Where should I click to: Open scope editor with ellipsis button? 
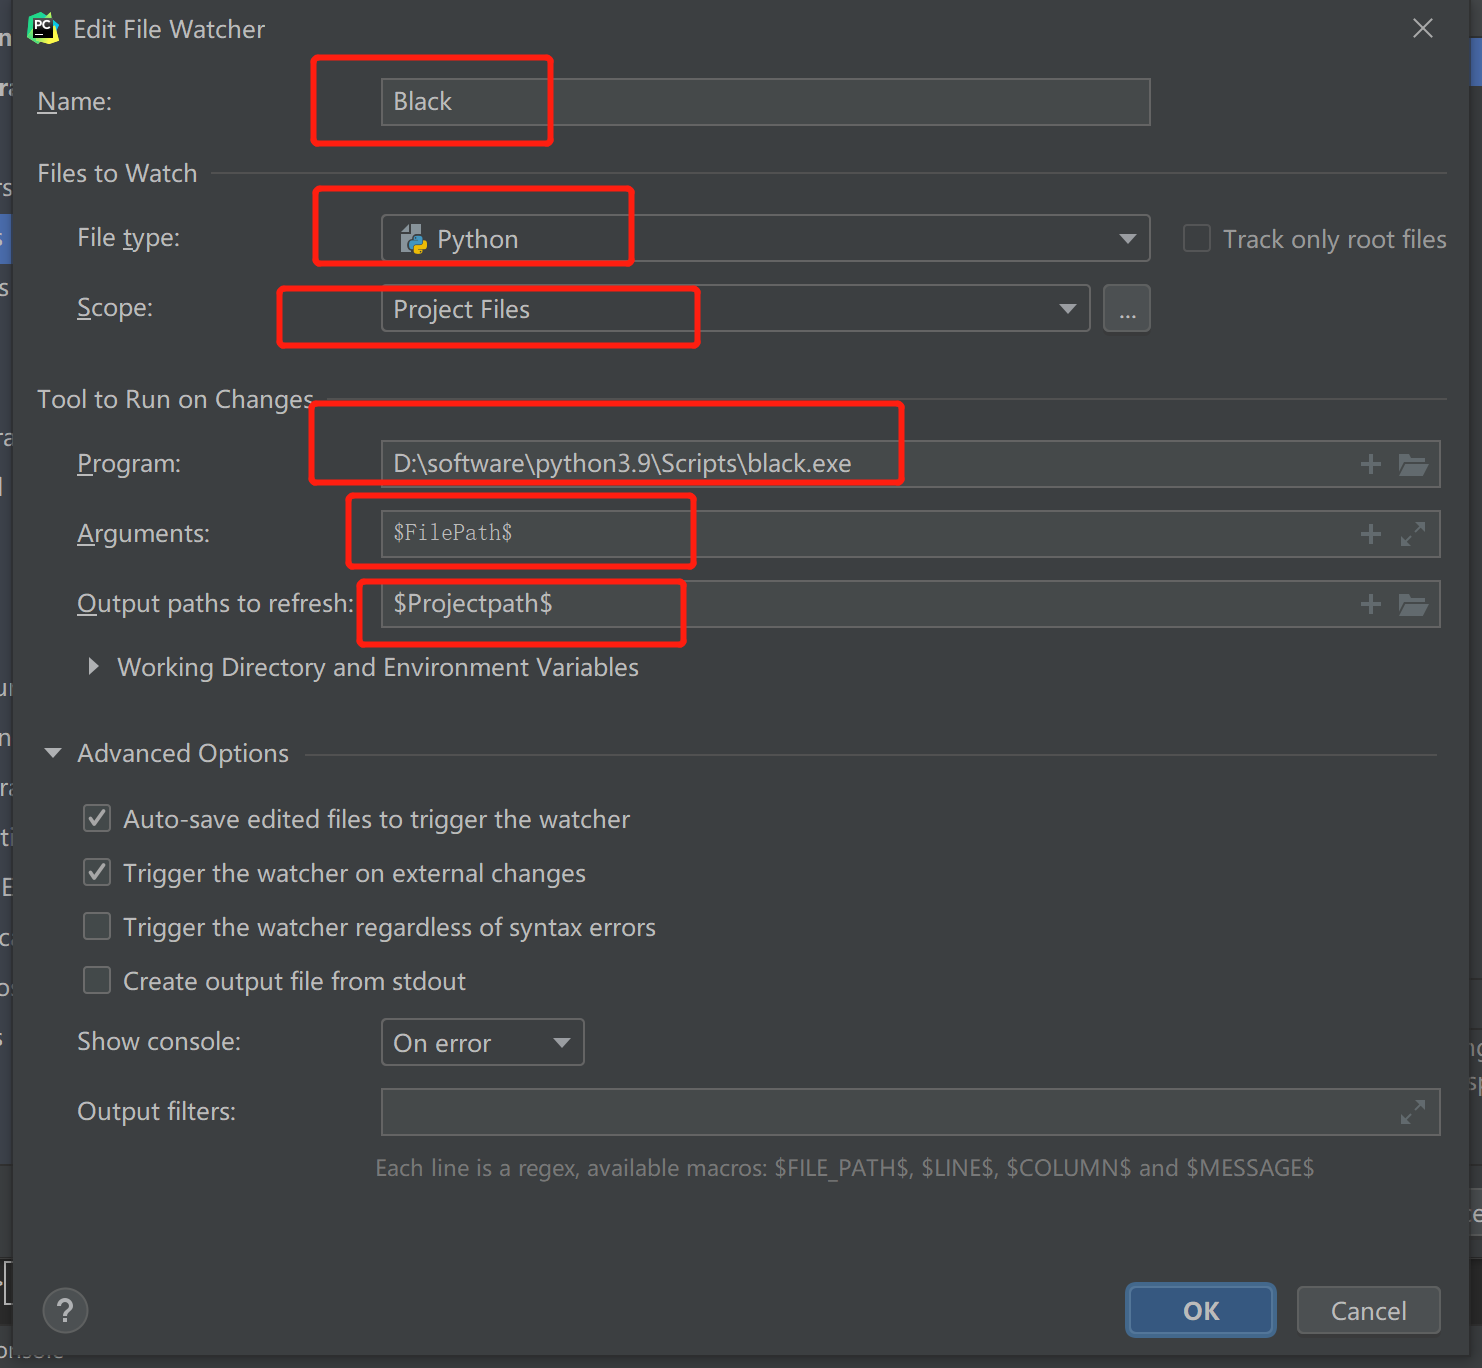[1127, 309]
